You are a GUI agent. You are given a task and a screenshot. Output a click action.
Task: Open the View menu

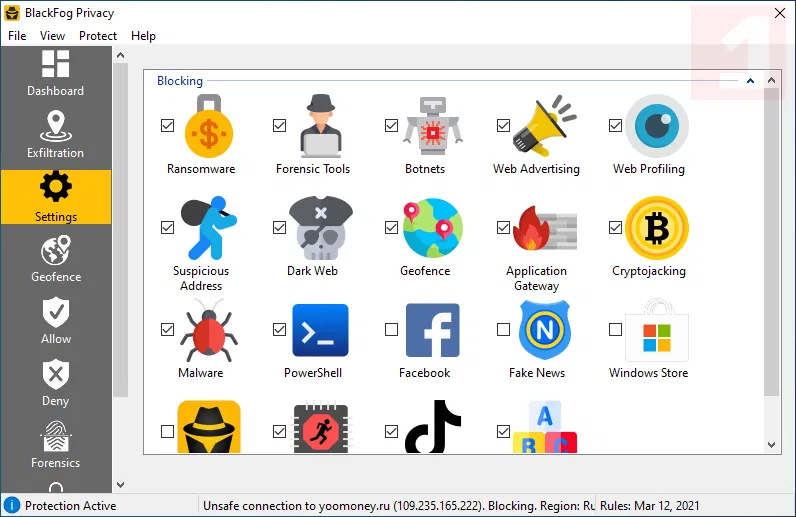point(52,36)
